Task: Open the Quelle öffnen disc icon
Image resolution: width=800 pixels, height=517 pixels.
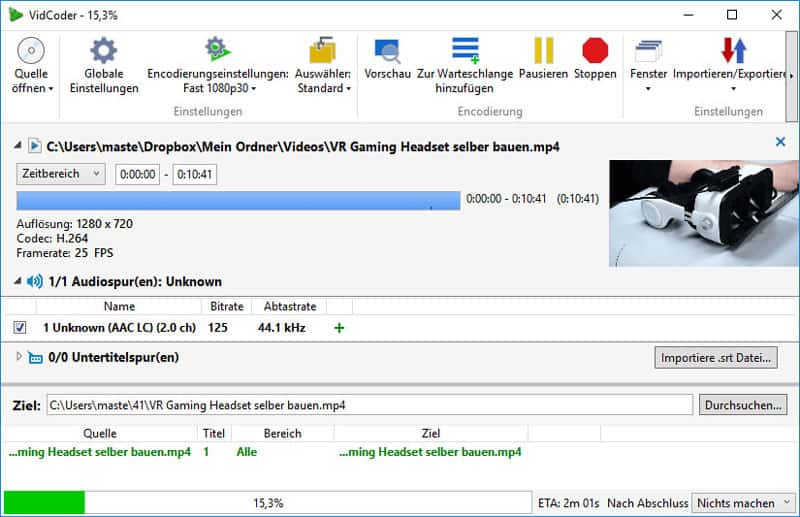Action: (x=31, y=51)
